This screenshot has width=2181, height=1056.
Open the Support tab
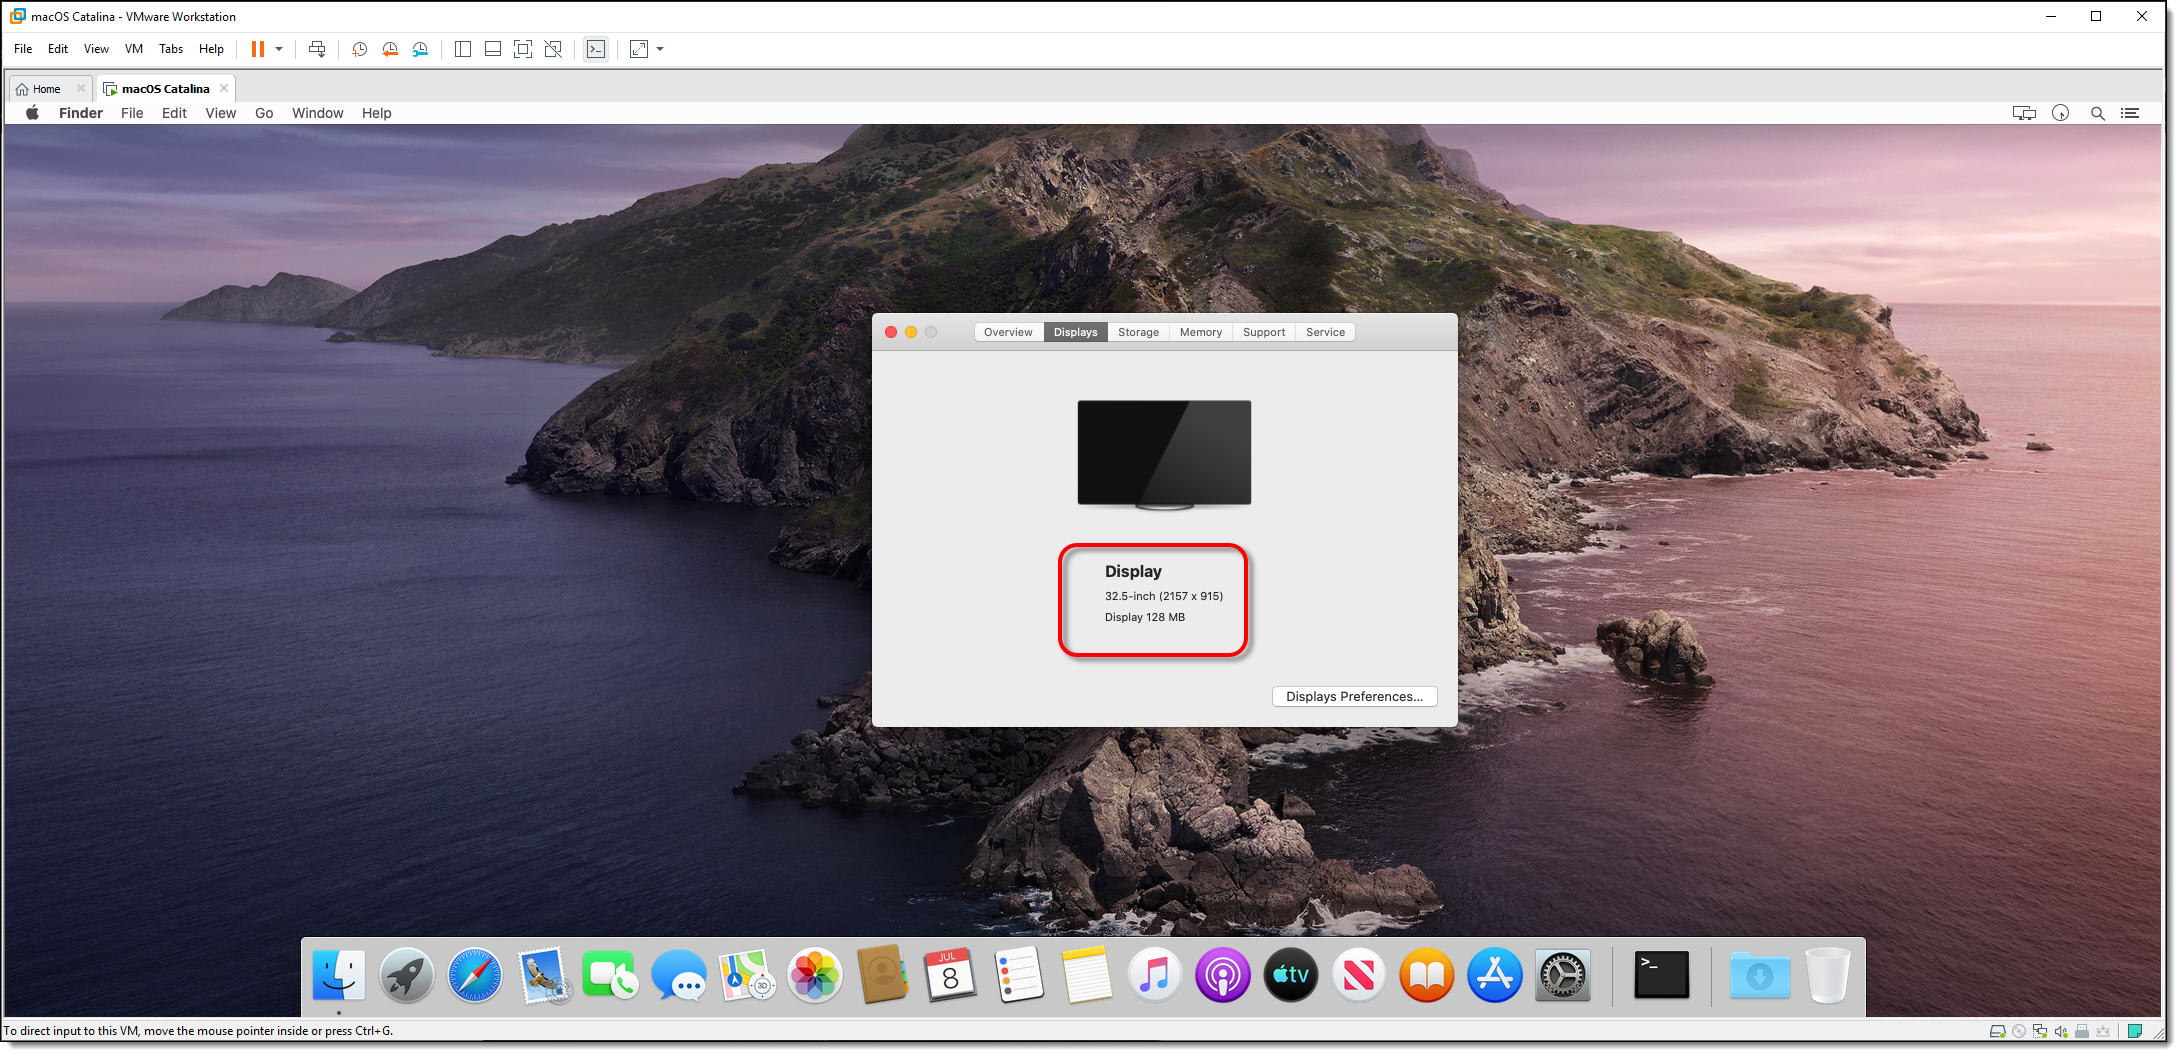[x=1264, y=332]
